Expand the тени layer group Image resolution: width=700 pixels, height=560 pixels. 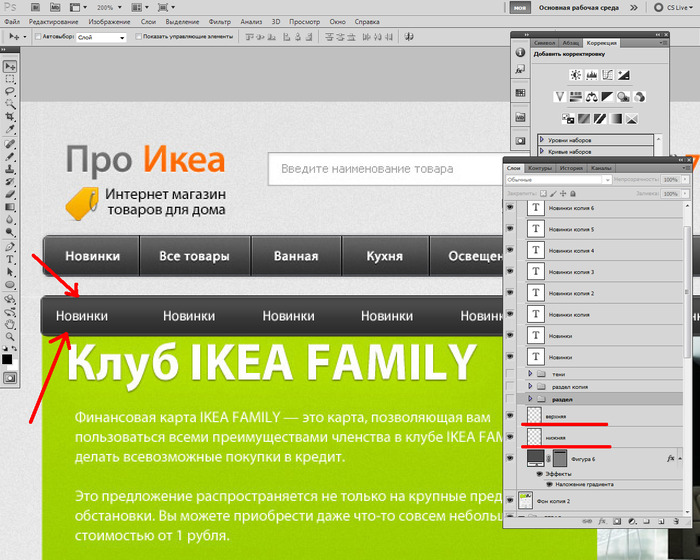point(530,373)
